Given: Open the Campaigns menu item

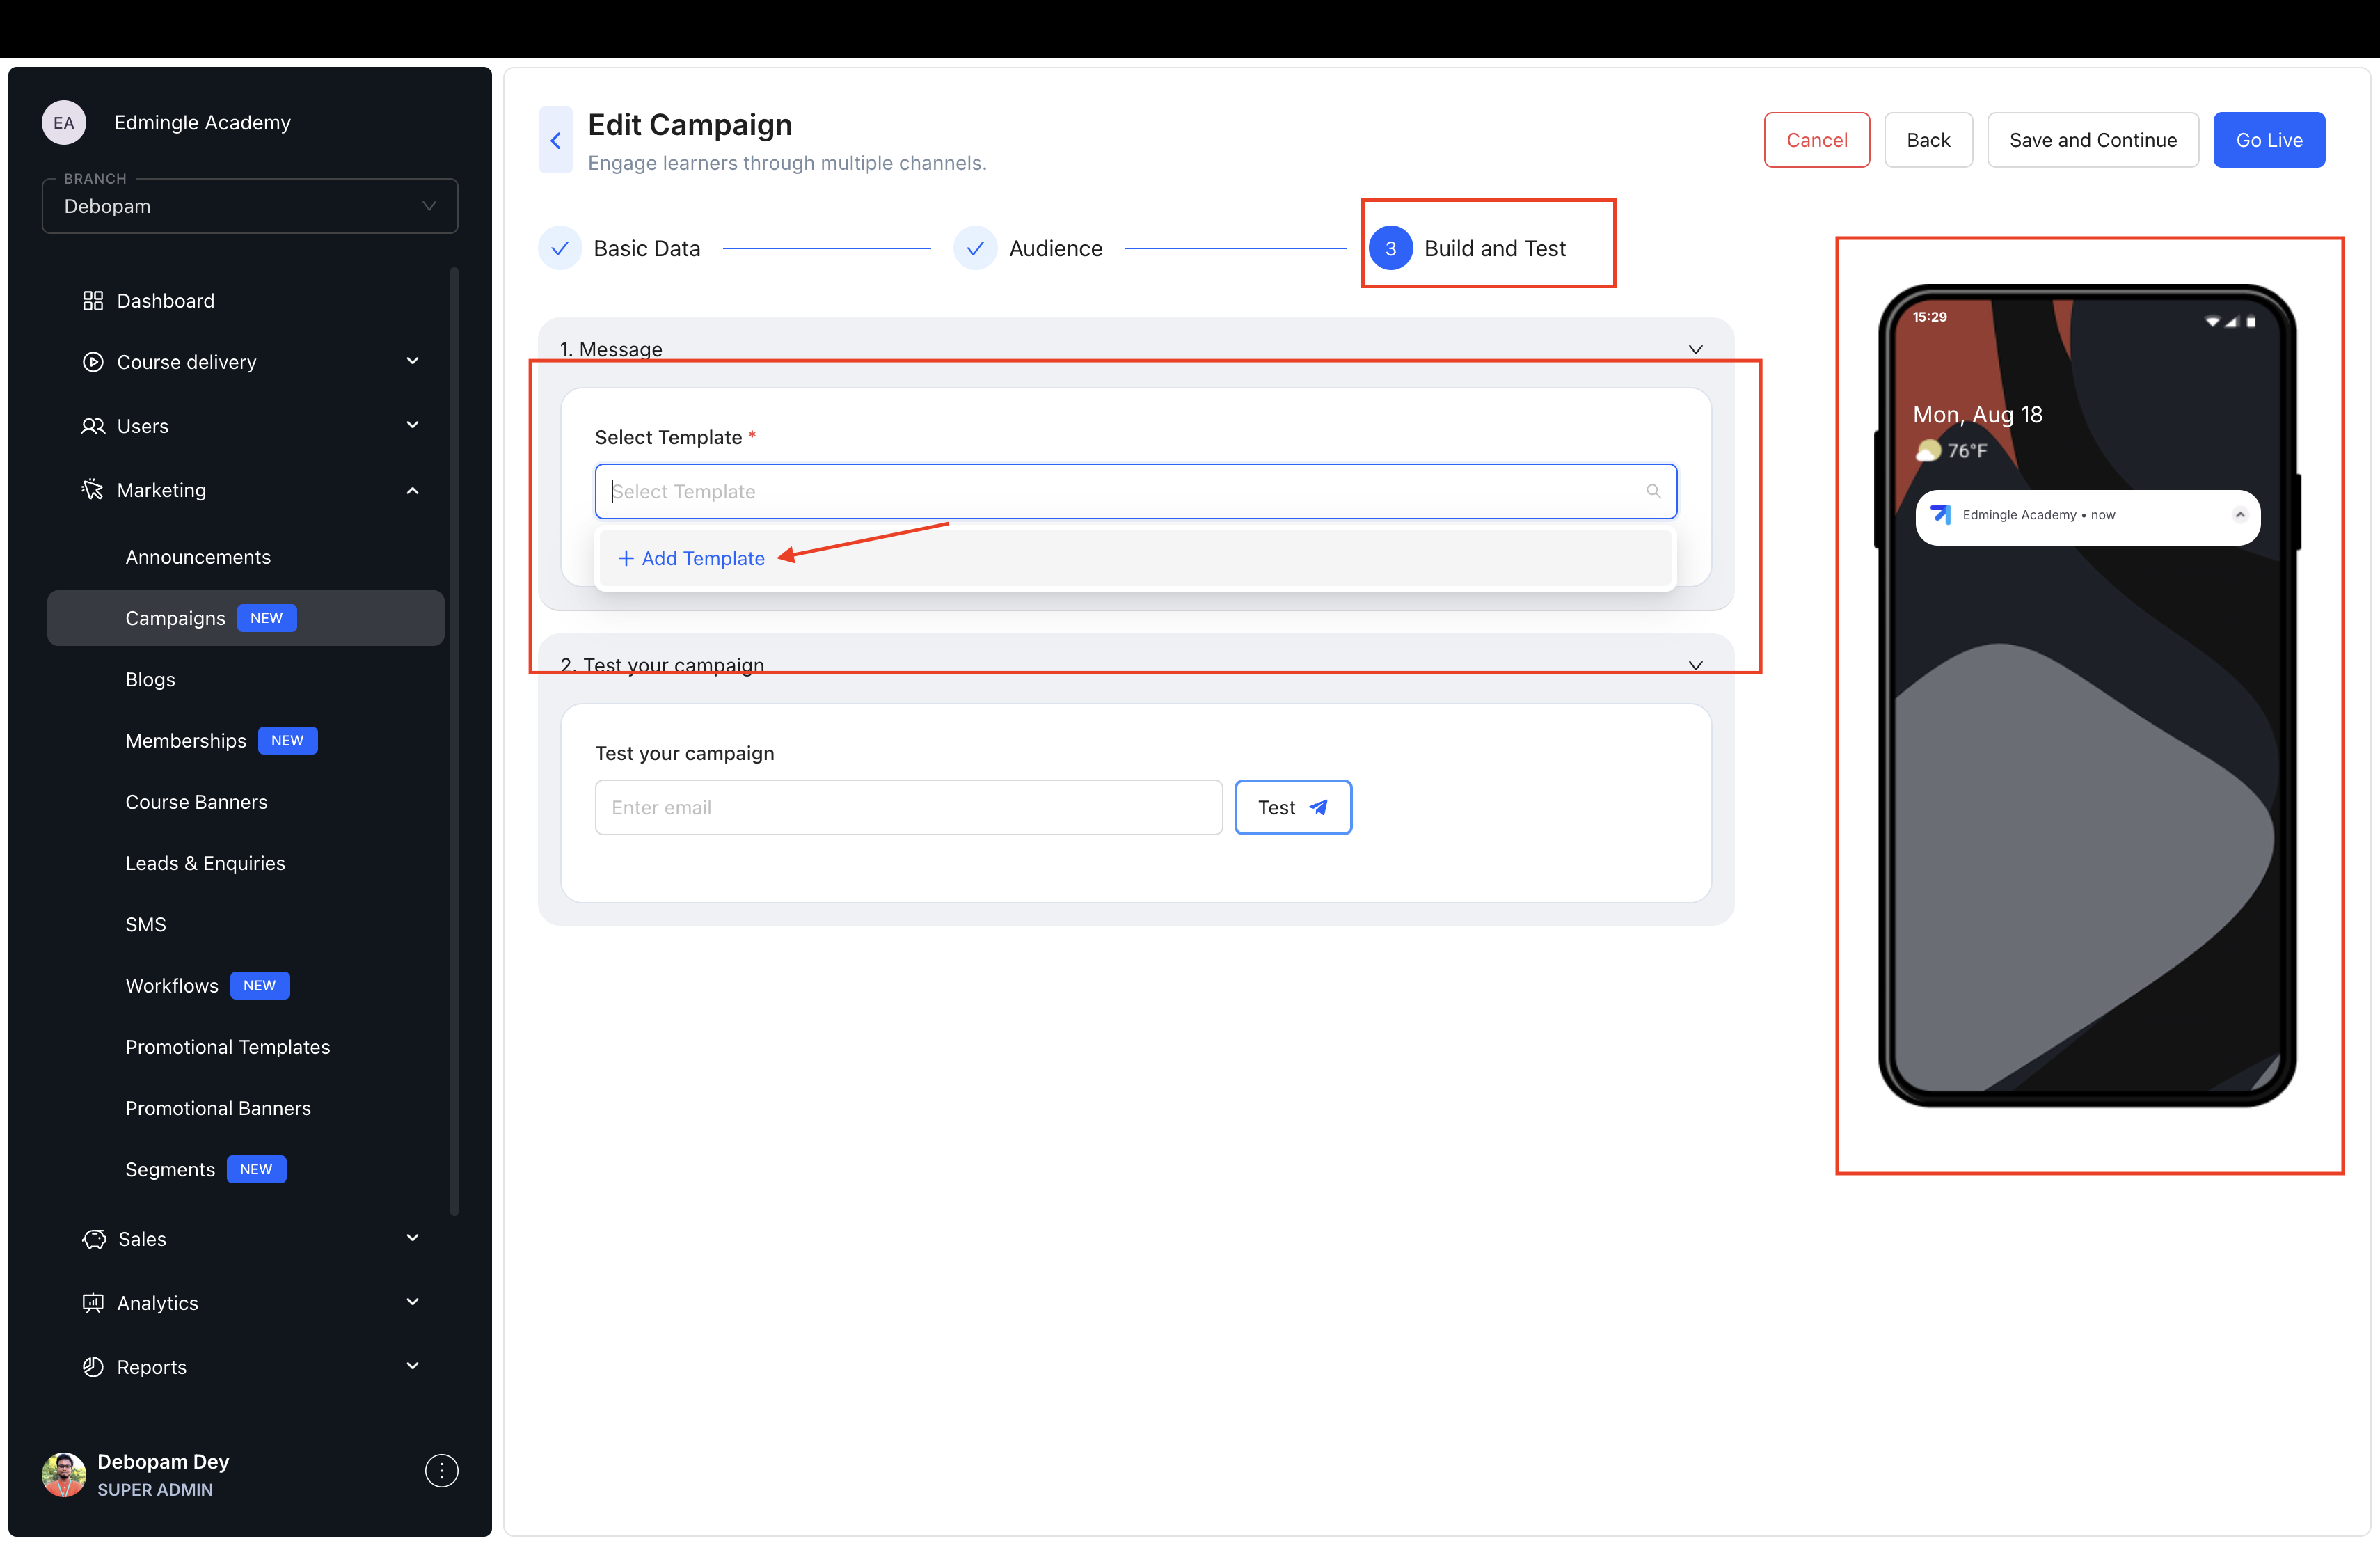Looking at the screenshot, I should point(245,618).
